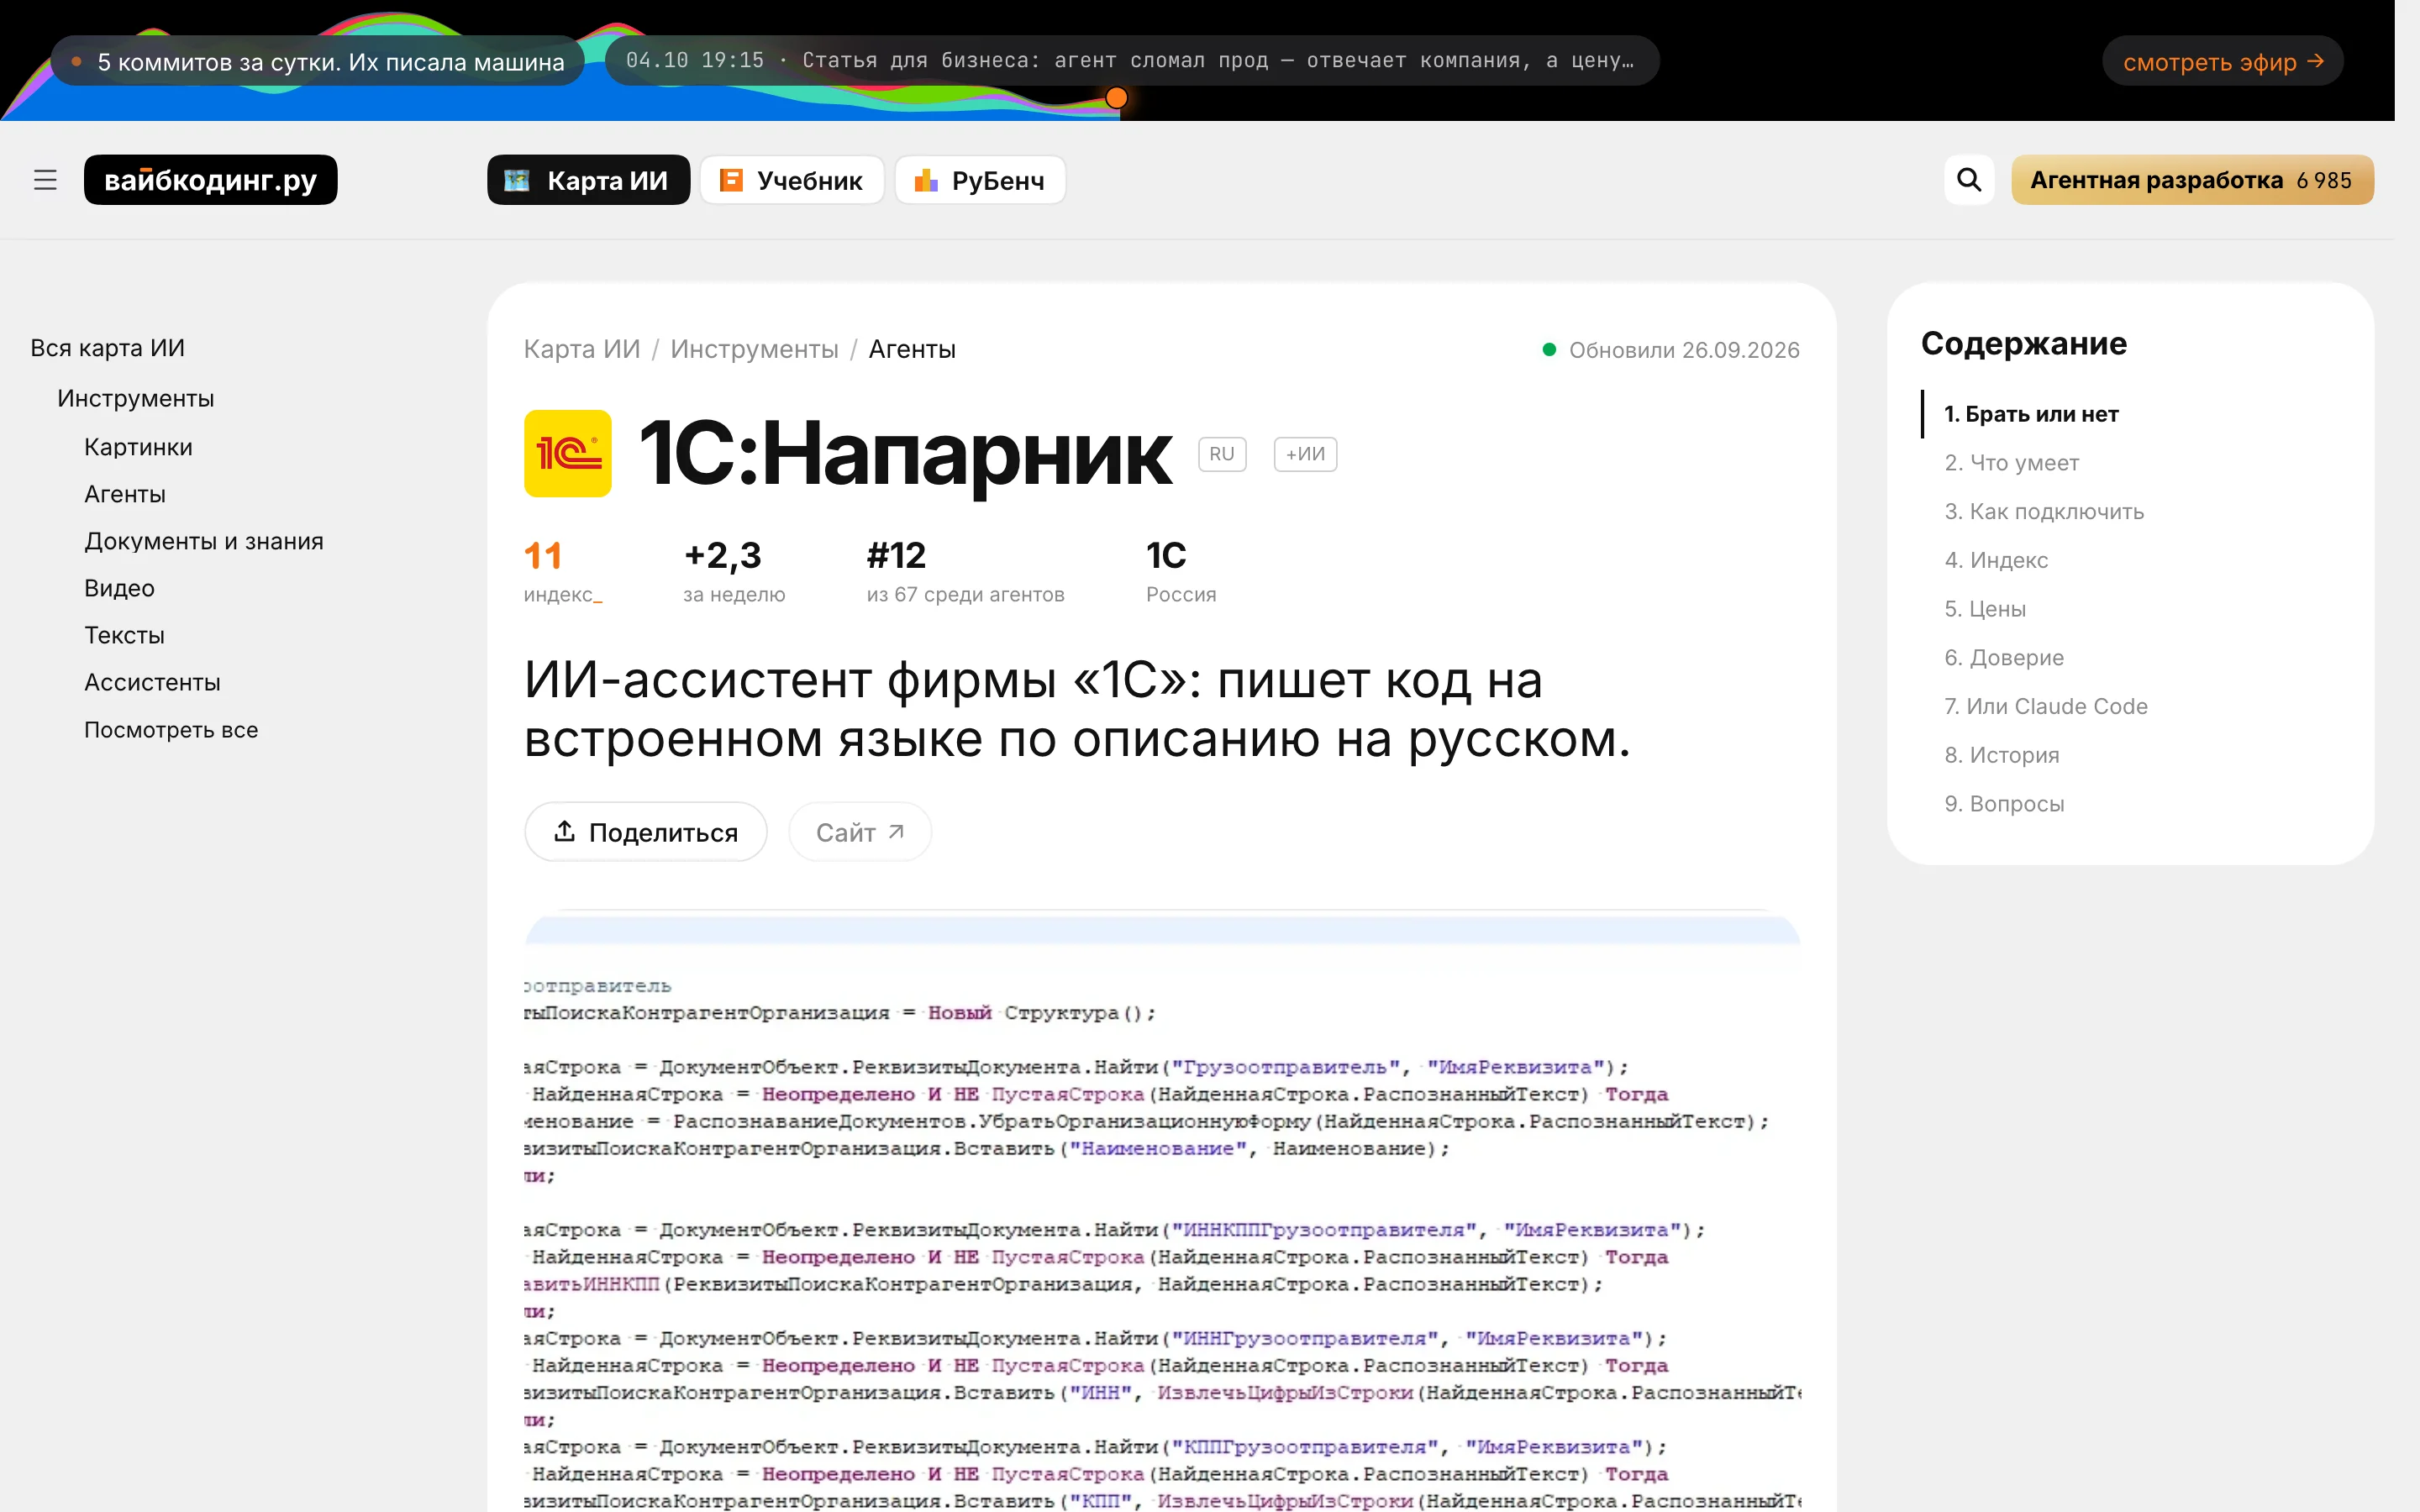Open the hamburger menu icon
Image resolution: width=2420 pixels, height=1512 pixels.
(x=45, y=180)
